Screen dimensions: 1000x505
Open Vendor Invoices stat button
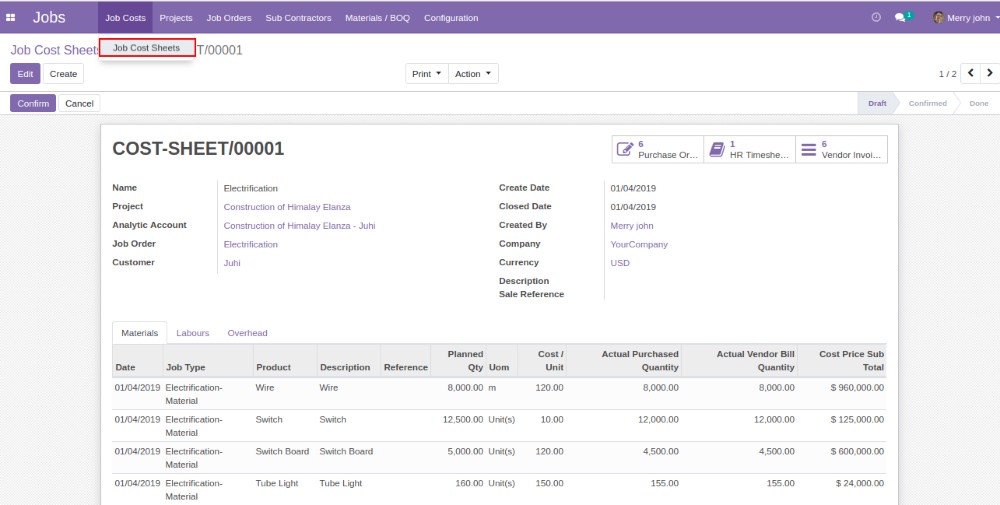point(841,149)
